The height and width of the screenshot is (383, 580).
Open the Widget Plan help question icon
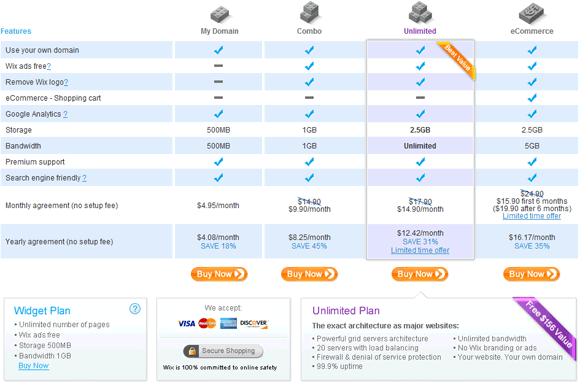pyautogui.click(x=135, y=309)
